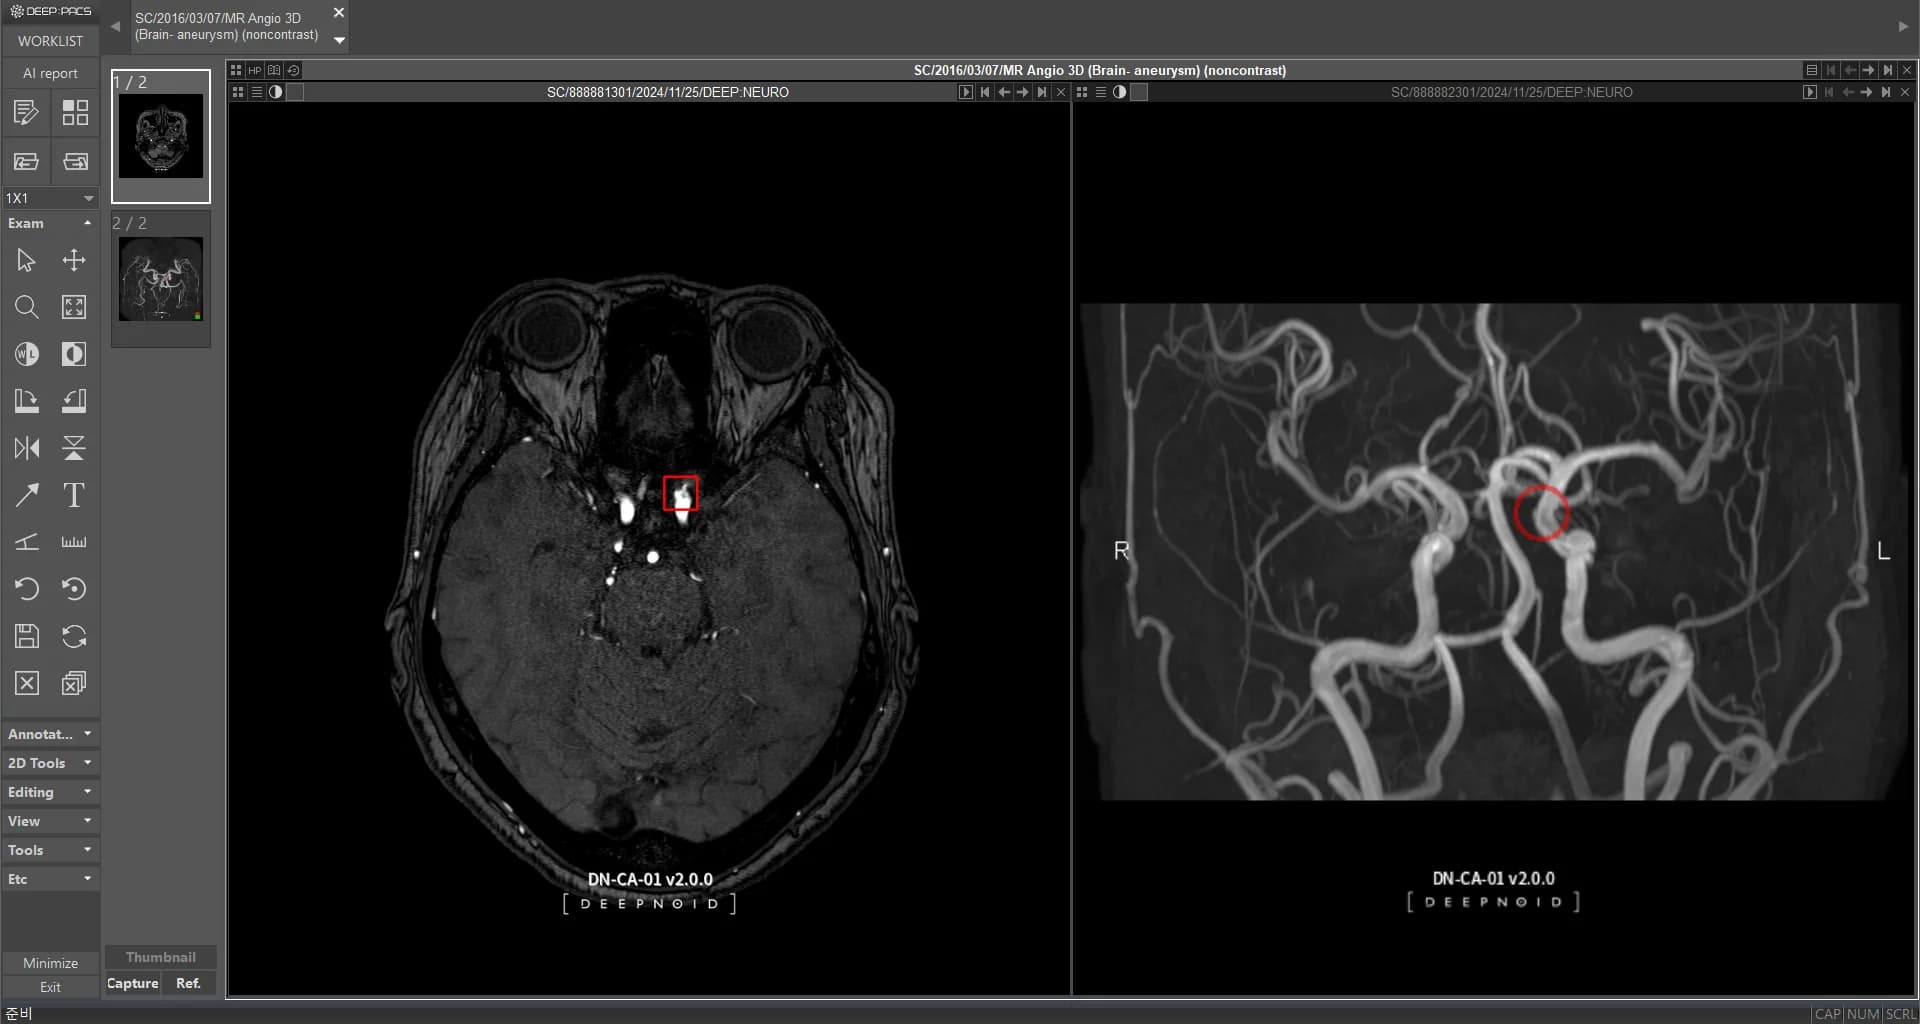Click the delete annotation X icon
Screen dimensions: 1920x1024
[x=27, y=683]
